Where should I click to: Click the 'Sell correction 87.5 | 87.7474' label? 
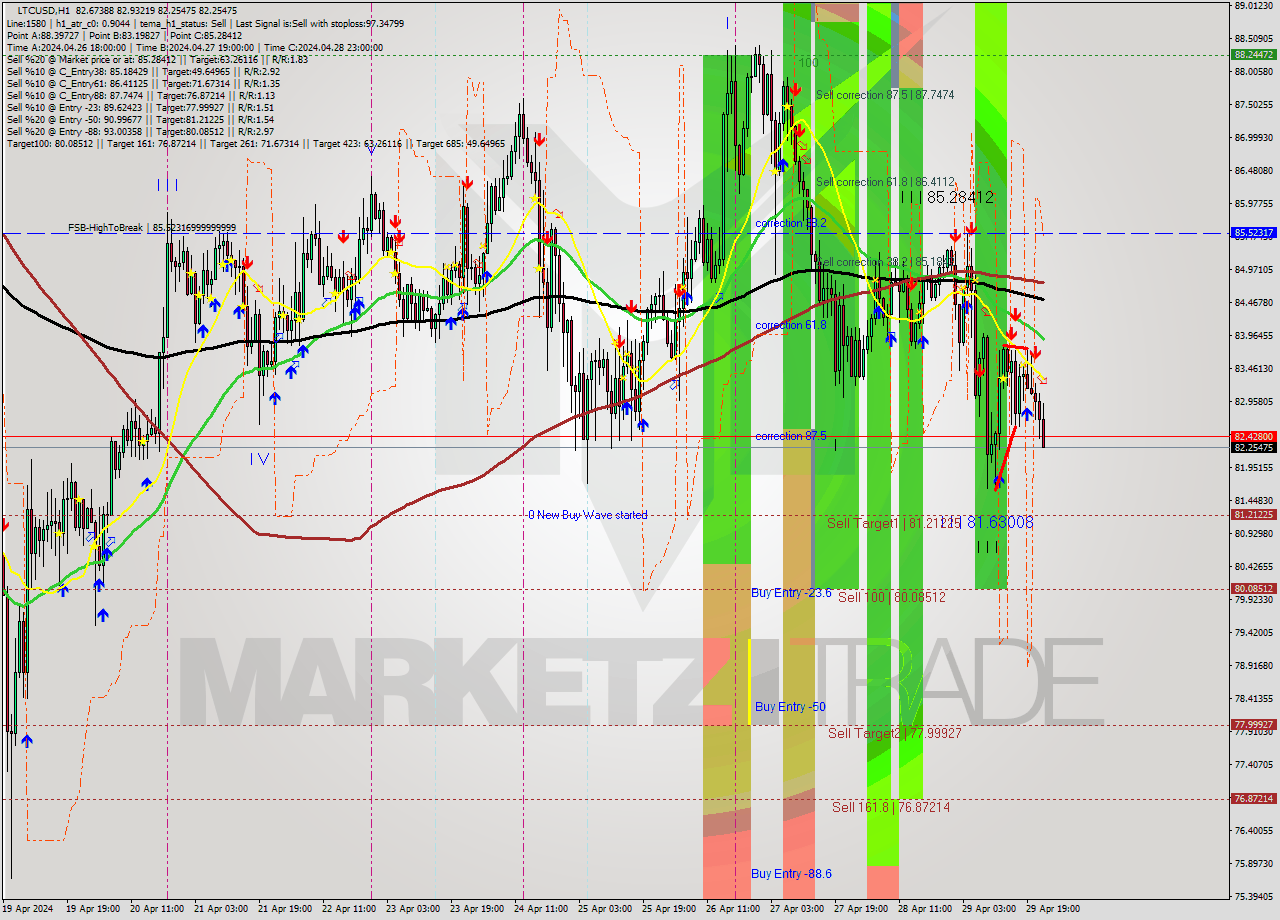884,95
